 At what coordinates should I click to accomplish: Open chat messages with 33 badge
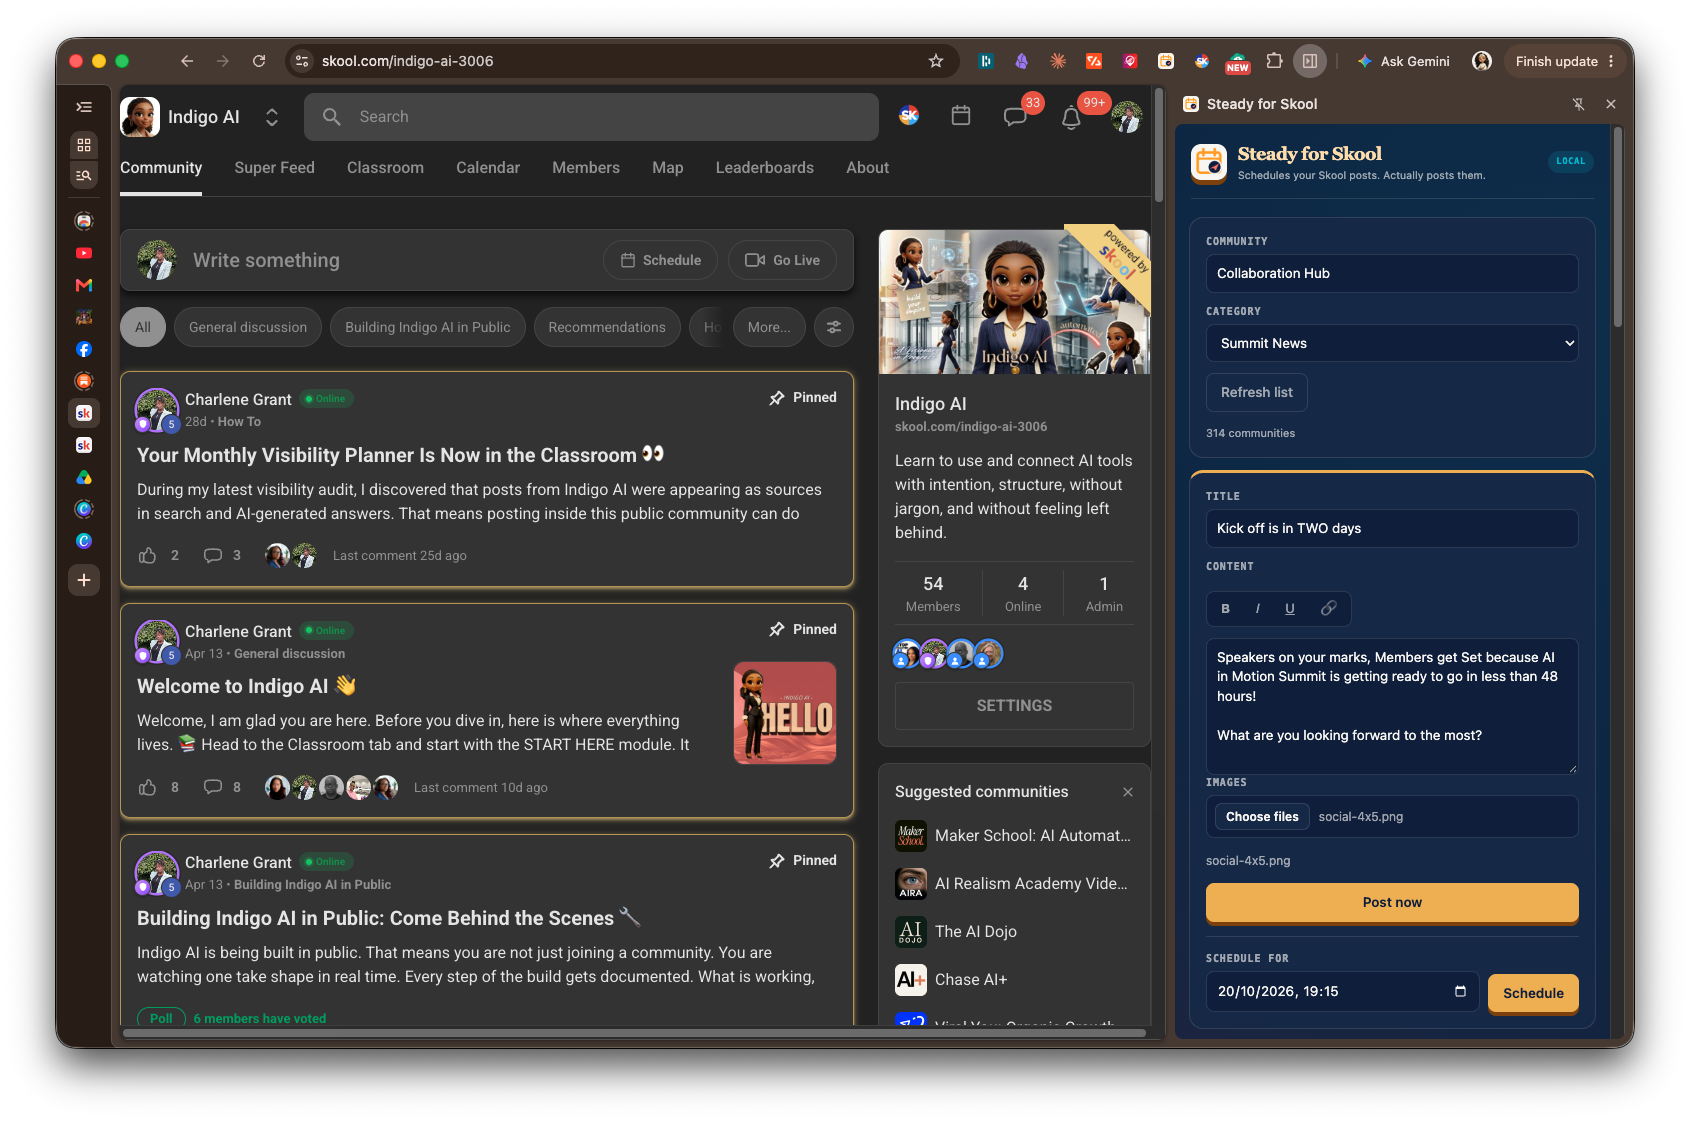pyautogui.click(x=1016, y=116)
